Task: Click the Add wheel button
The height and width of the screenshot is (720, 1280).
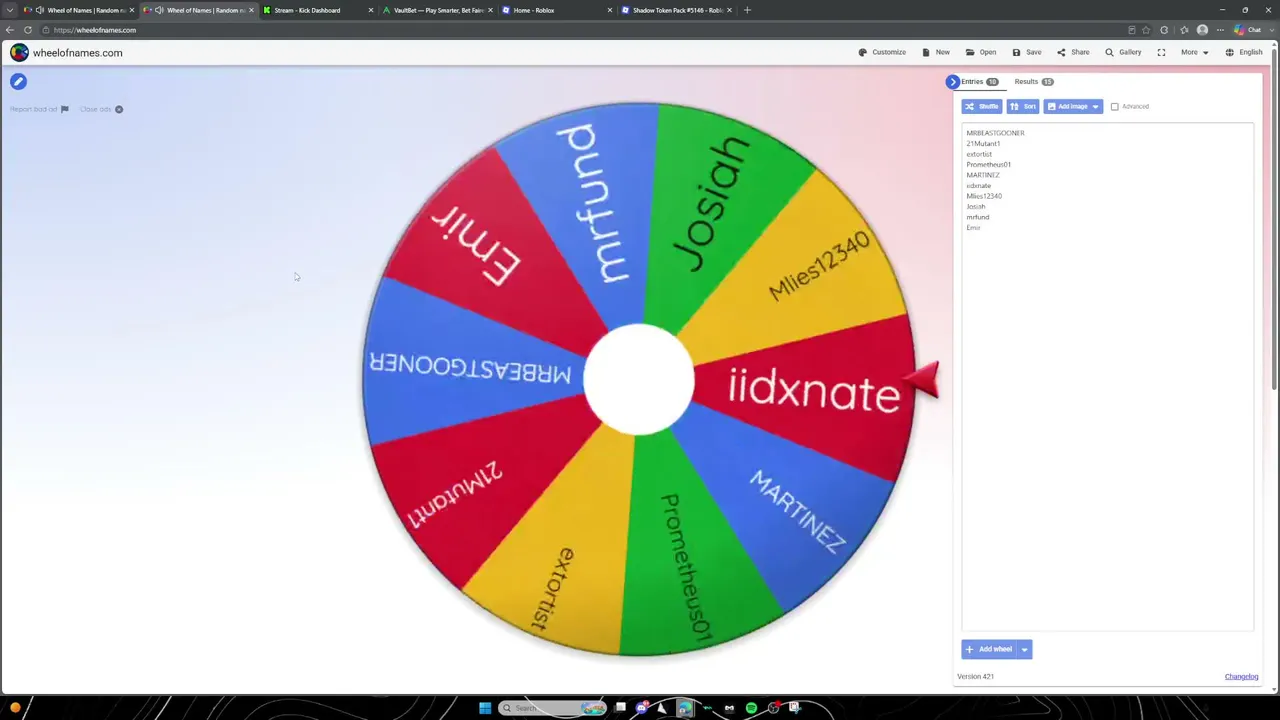Action: coord(989,649)
